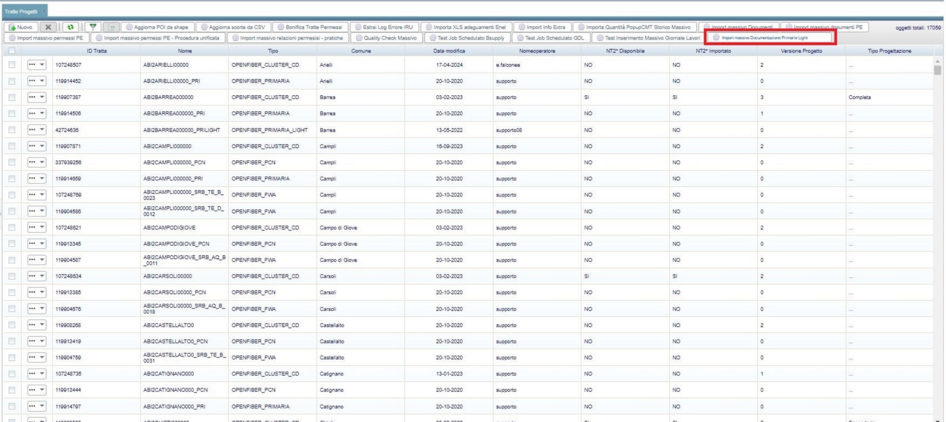Click the scrollbar up arrow
The width and height of the screenshot is (946, 422).
(938, 60)
